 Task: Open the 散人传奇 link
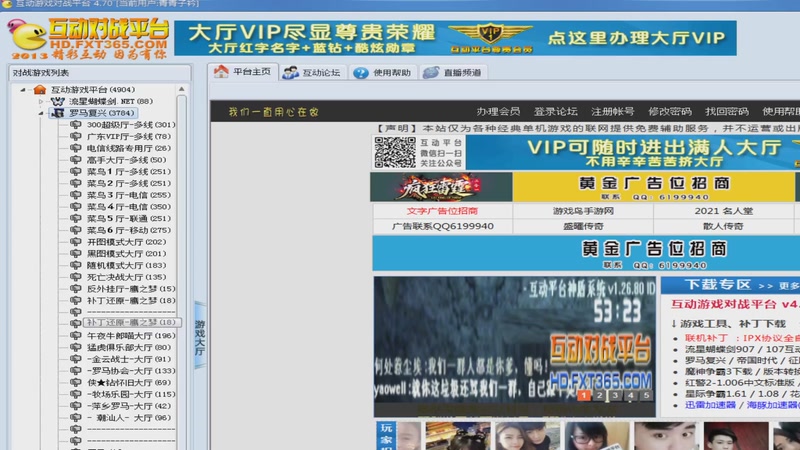pyautogui.click(x=723, y=226)
